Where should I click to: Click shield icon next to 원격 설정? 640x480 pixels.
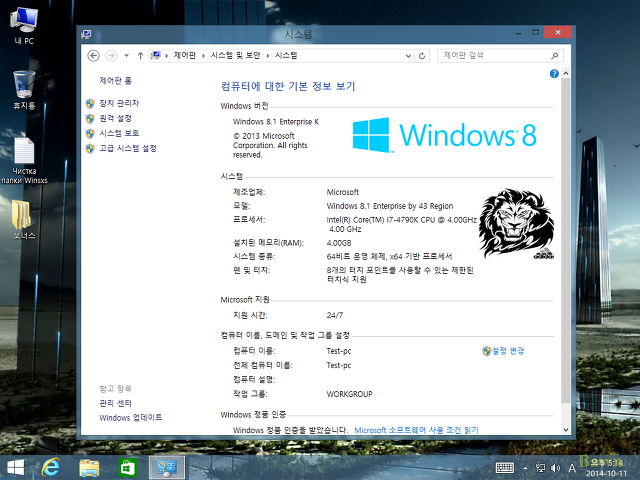click(x=90, y=119)
